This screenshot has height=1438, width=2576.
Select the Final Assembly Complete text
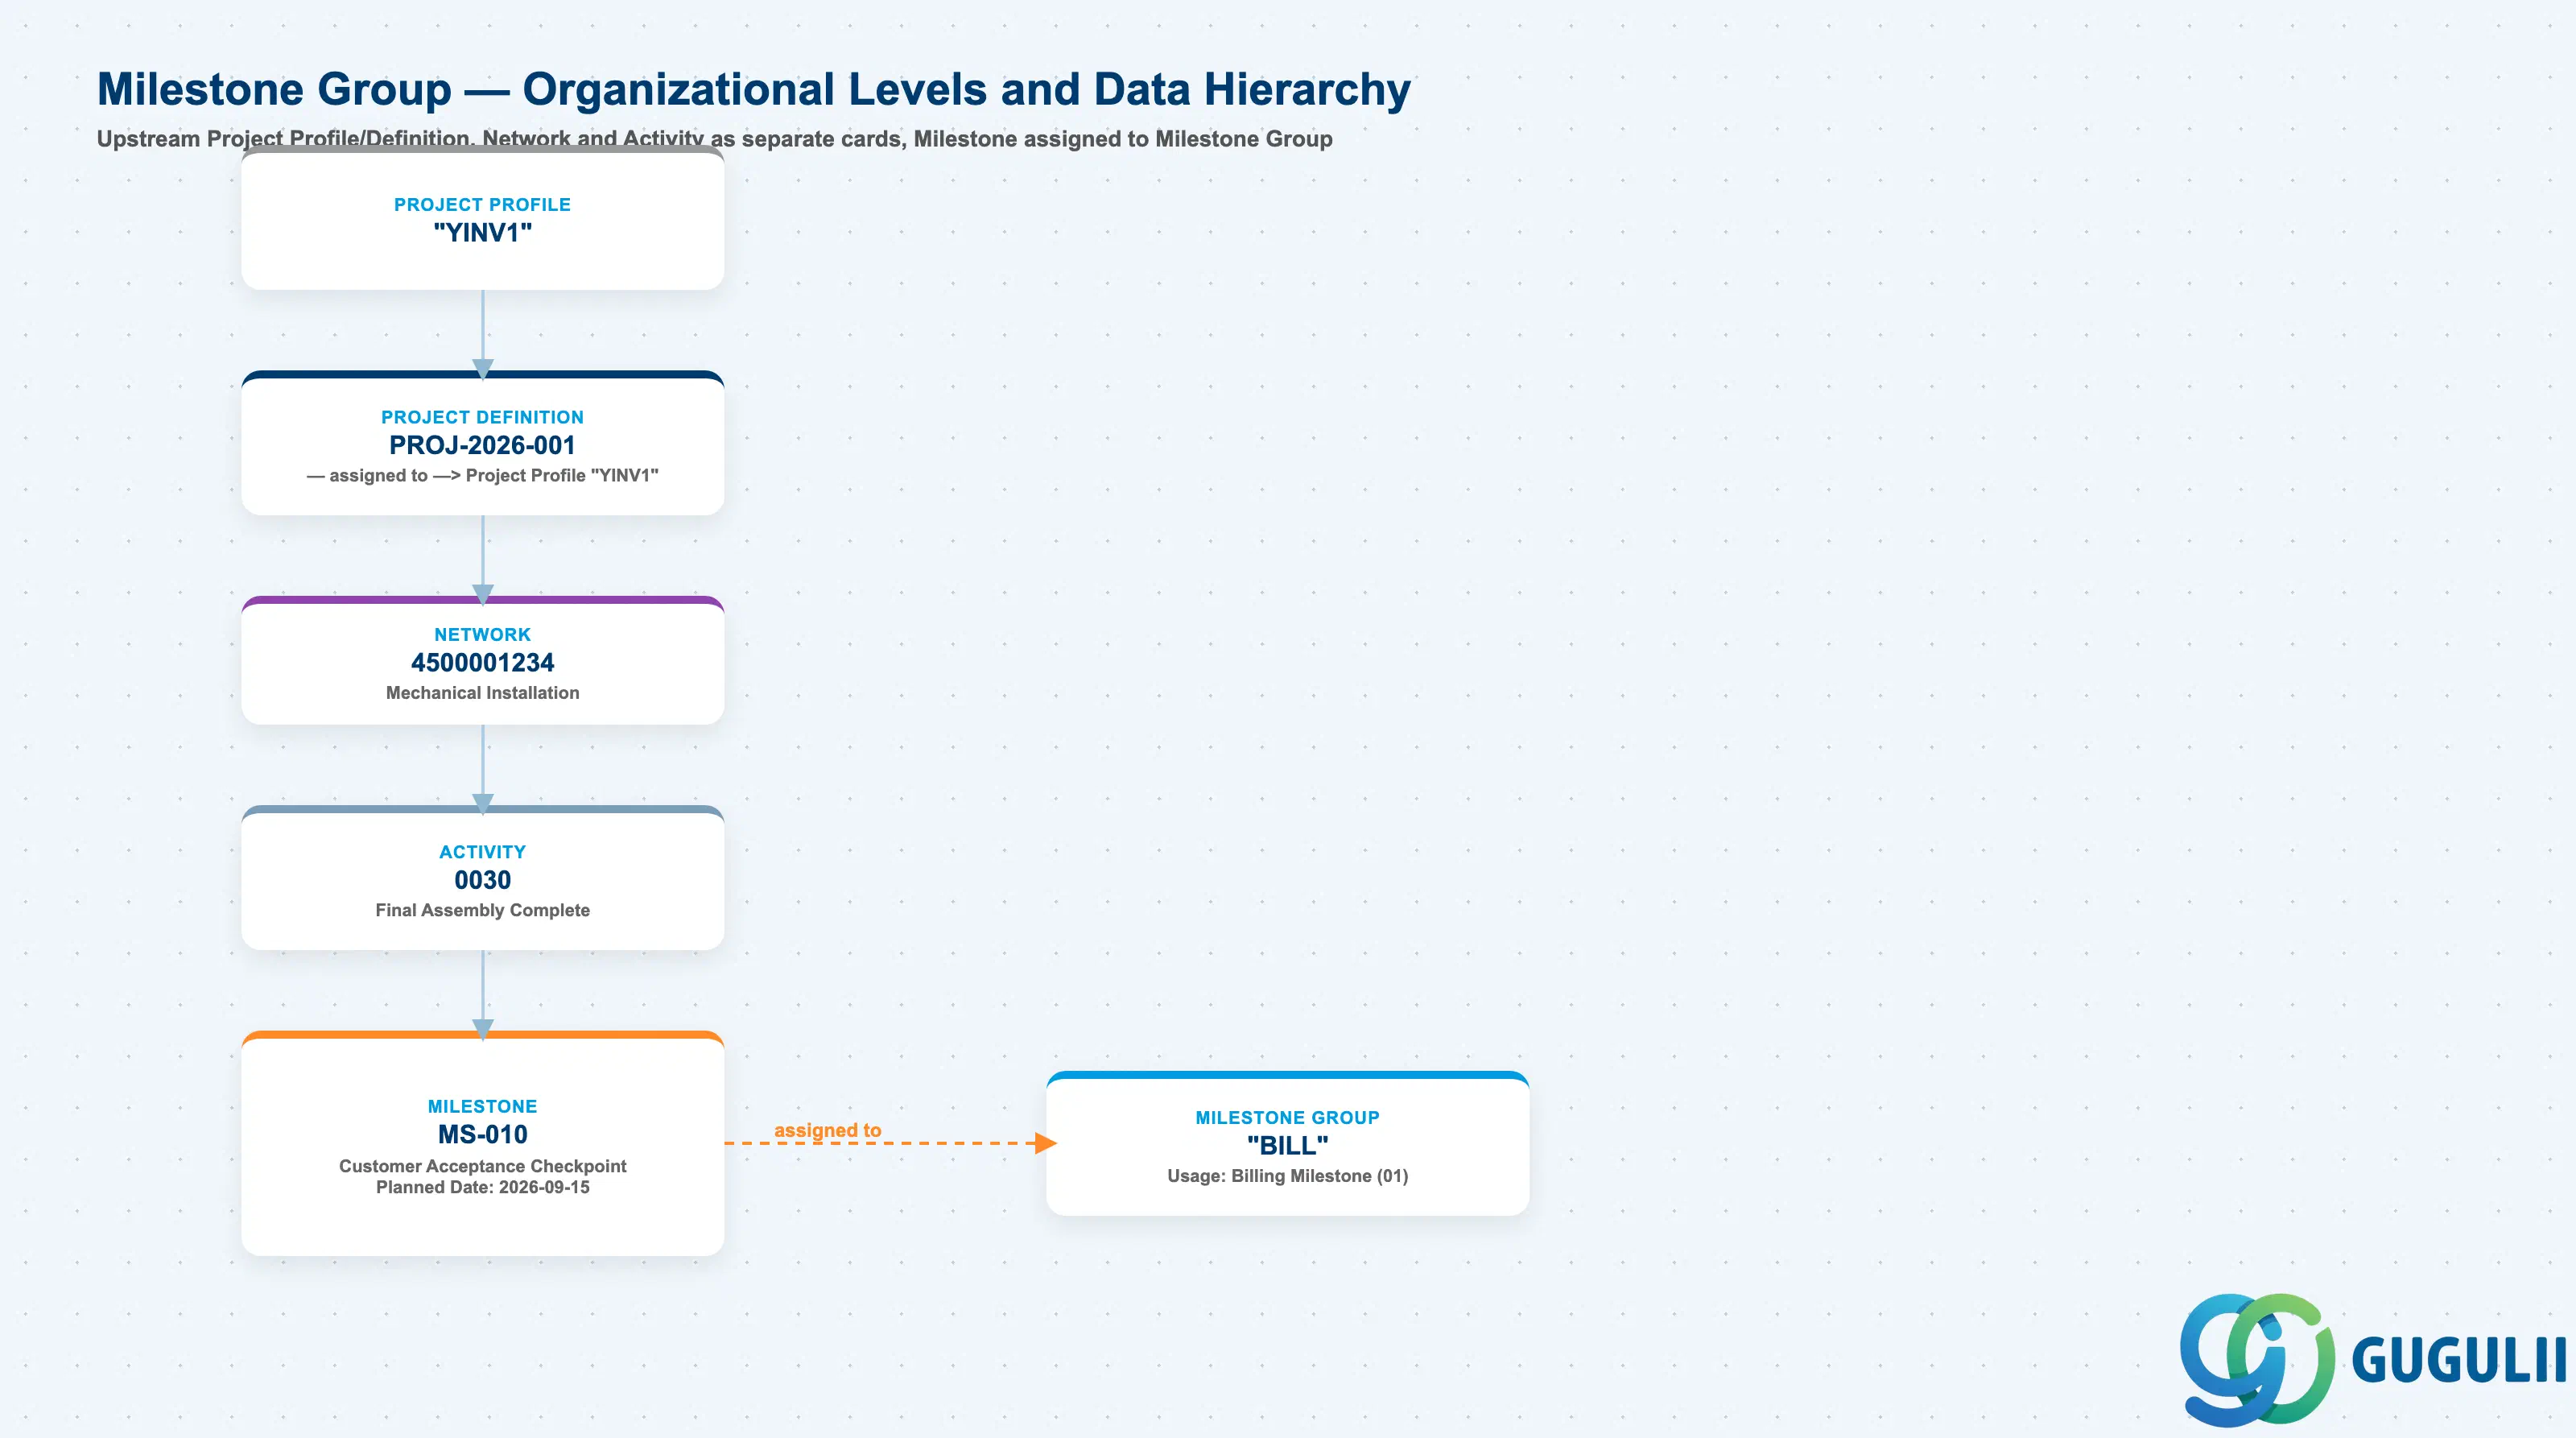coord(482,910)
